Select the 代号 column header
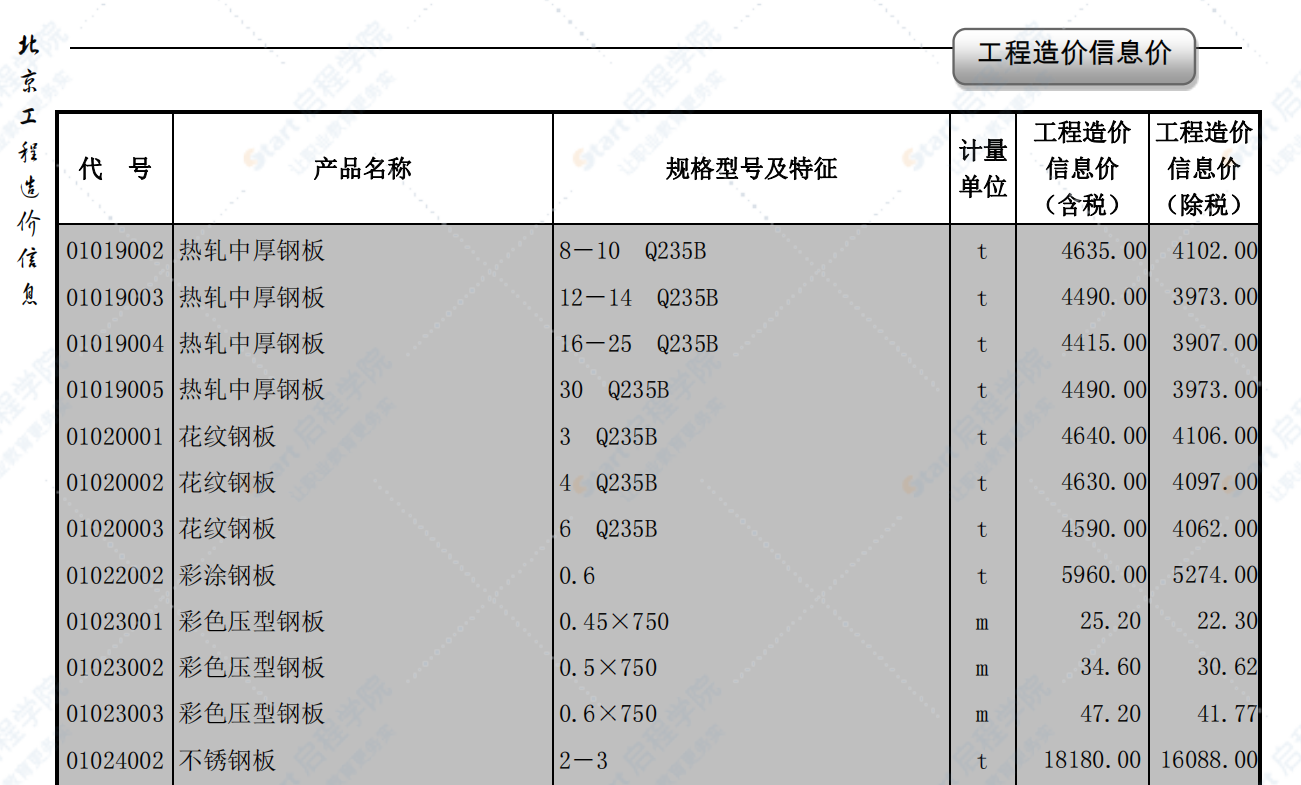The width and height of the screenshot is (1301, 785). pos(115,168)
